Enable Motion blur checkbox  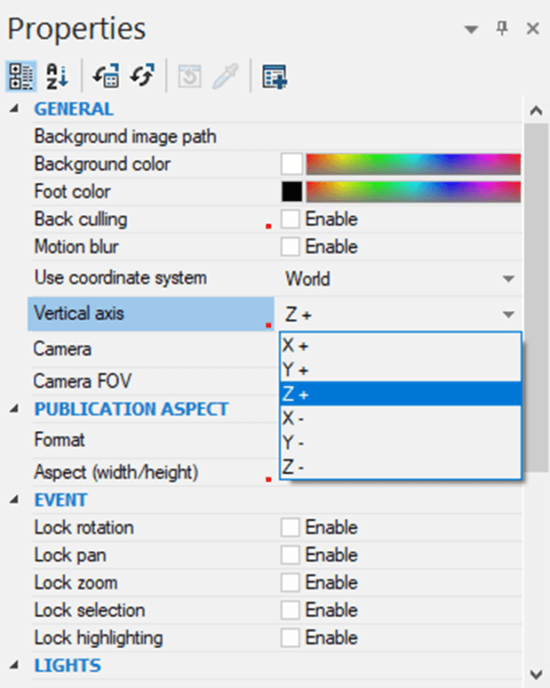coord(290,247)
